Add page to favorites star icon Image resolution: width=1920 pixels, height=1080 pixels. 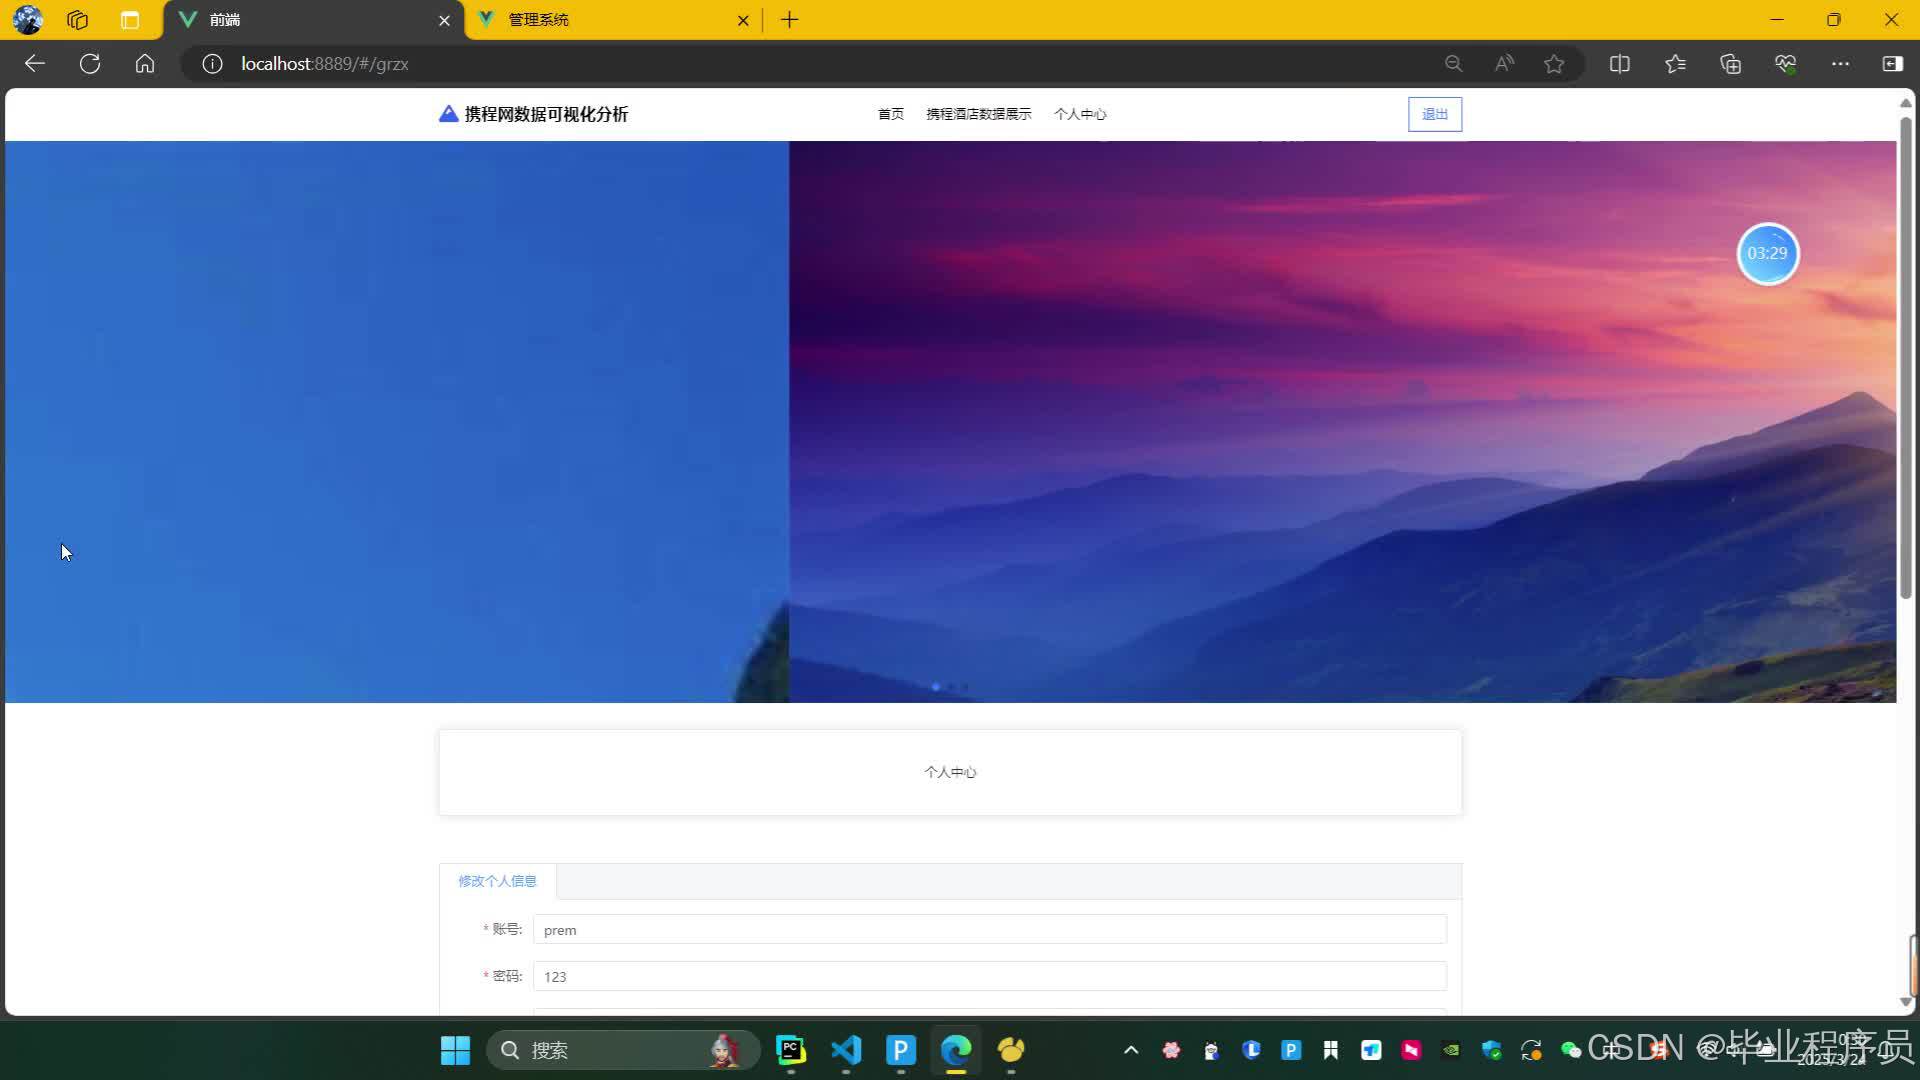point(1554,64)
